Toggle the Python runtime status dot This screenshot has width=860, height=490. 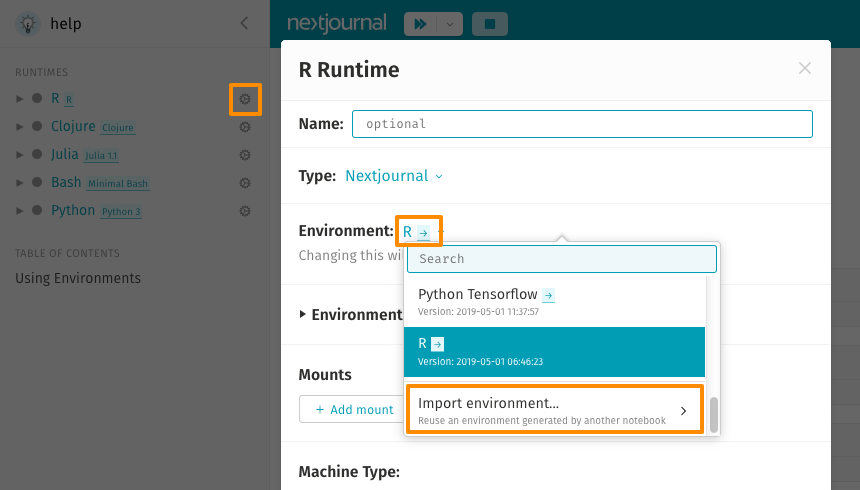point(37,210)
